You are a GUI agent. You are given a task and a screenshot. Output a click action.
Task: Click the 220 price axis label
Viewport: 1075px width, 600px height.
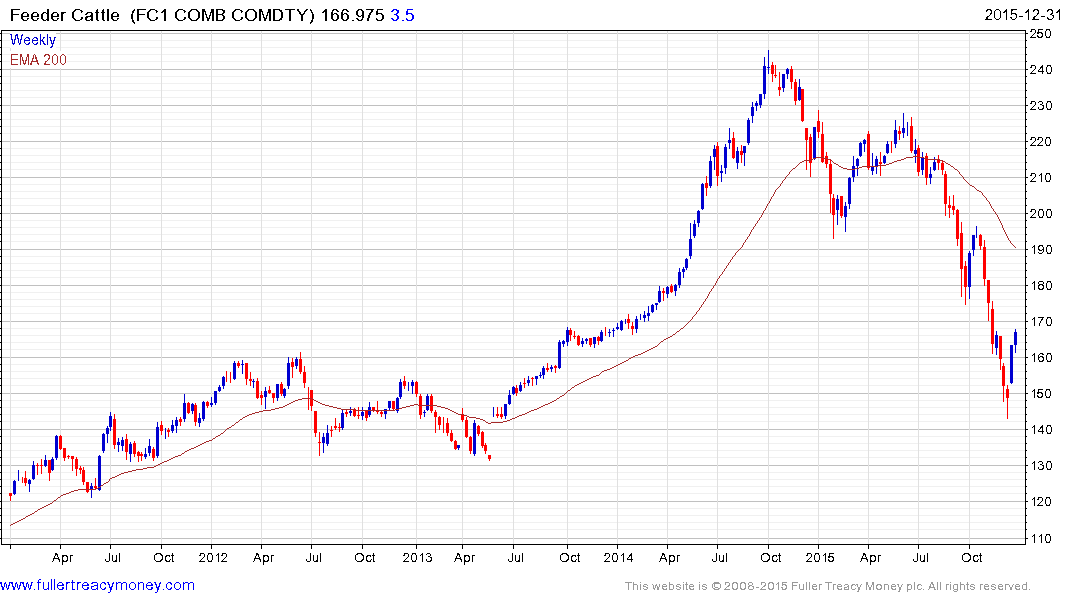coord(1041,141)
